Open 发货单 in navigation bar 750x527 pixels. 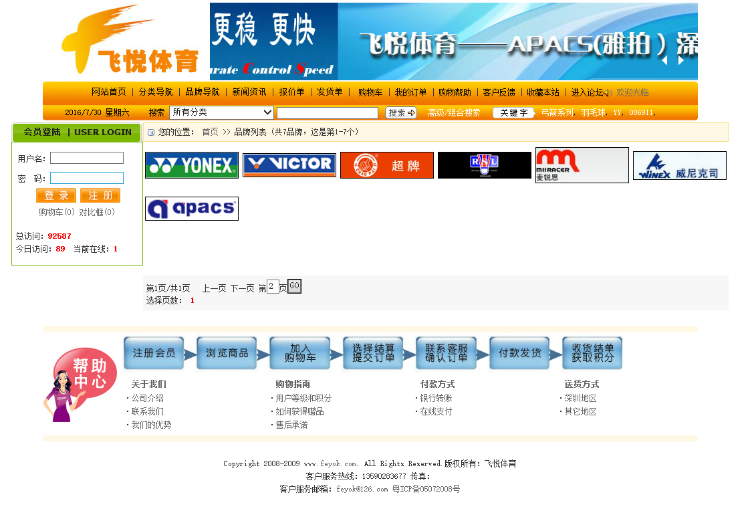click(330, 92)
